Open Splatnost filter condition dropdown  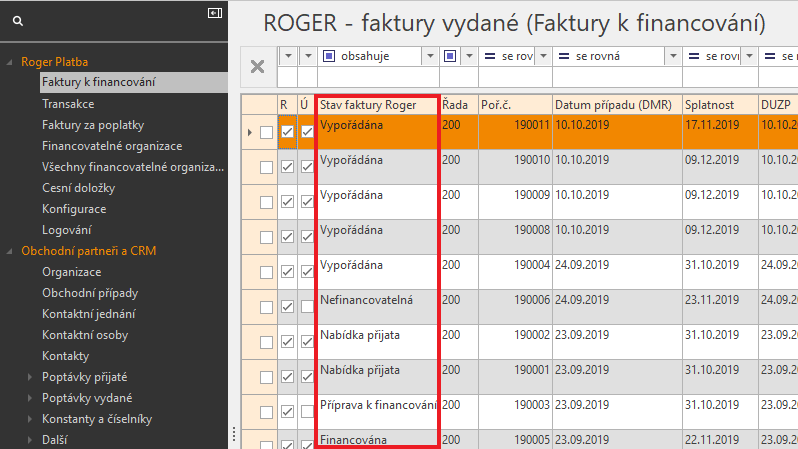pos(749,56)
